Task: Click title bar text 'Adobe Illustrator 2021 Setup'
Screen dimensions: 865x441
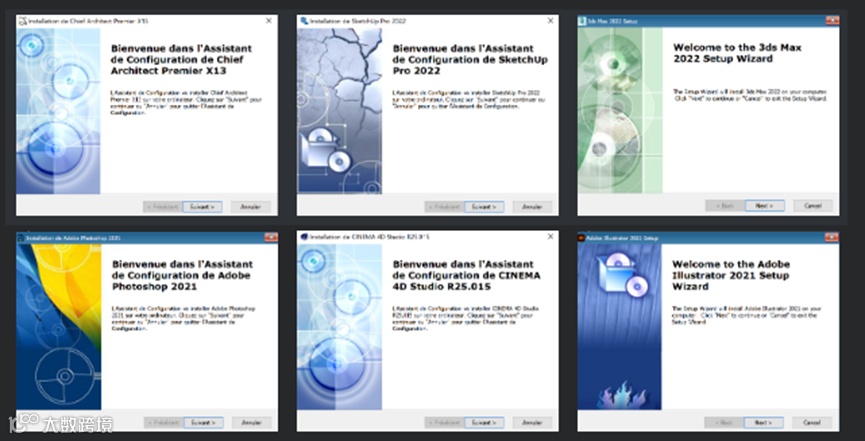Action: [622, 238]
